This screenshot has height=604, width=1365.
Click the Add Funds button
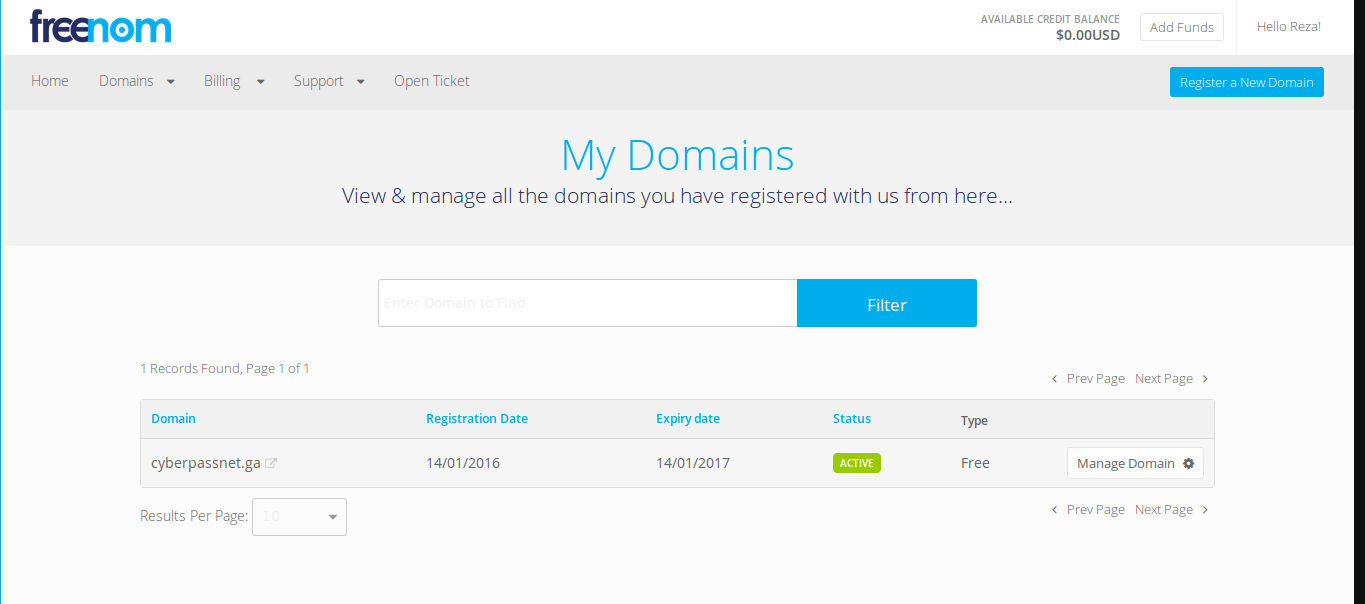[1182, 27]
